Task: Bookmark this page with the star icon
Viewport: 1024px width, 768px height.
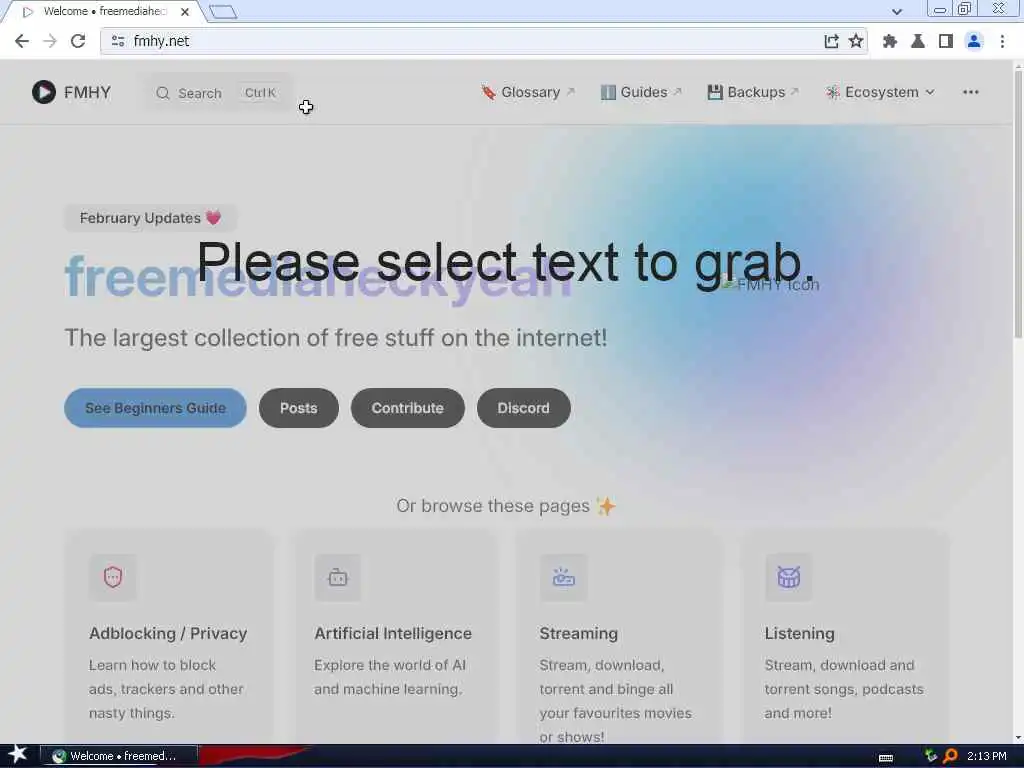Action: point(856,41)
